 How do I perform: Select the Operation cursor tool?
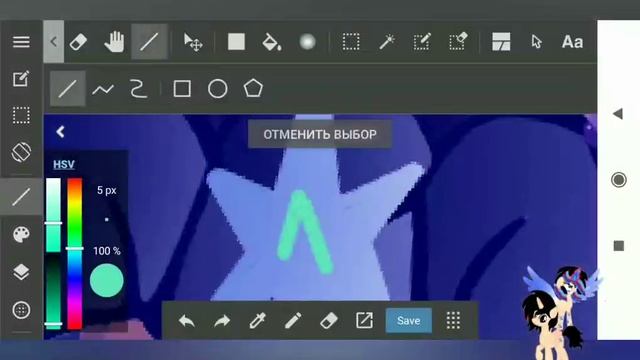(x=536, y=42)
